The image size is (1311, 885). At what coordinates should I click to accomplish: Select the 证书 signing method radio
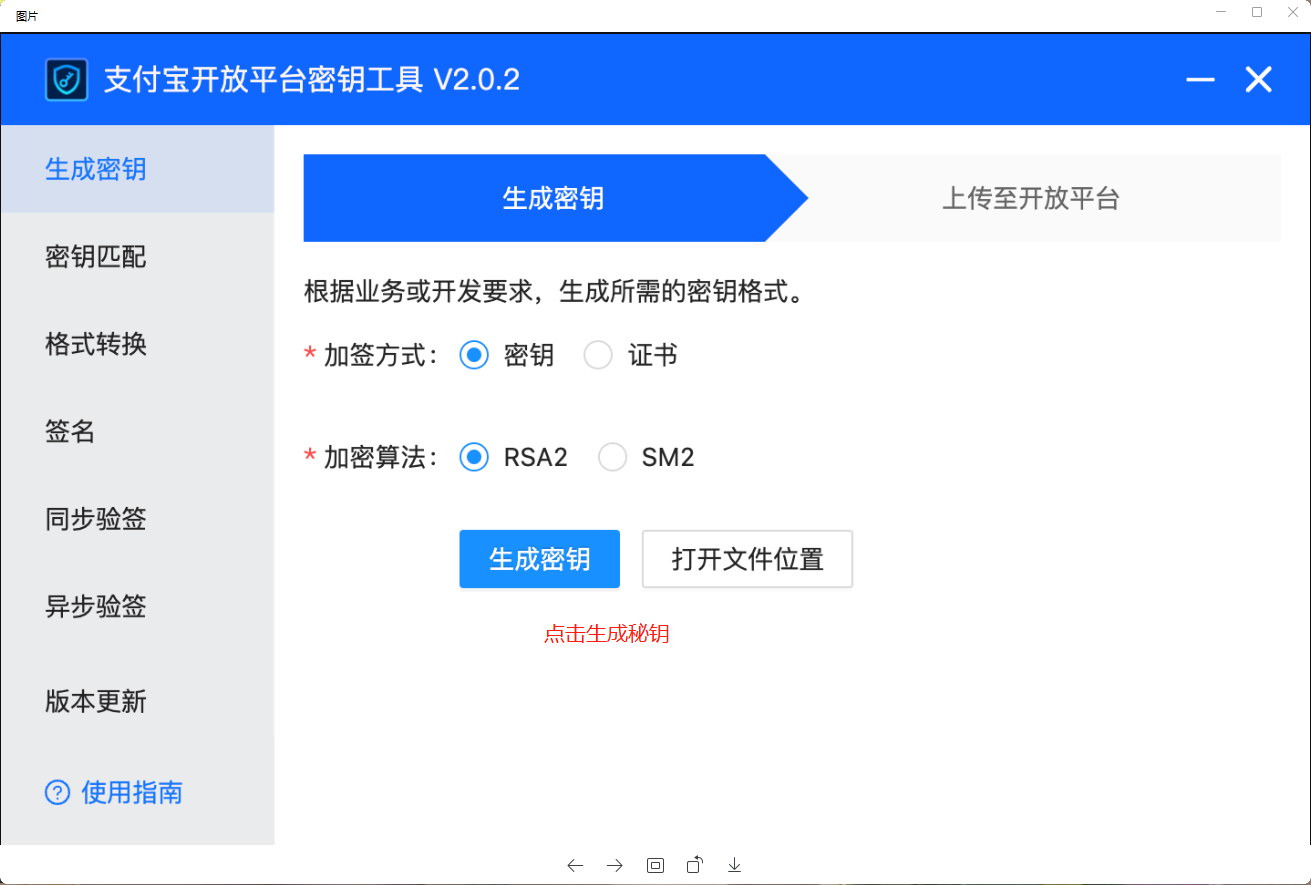[x=598, y=355]
